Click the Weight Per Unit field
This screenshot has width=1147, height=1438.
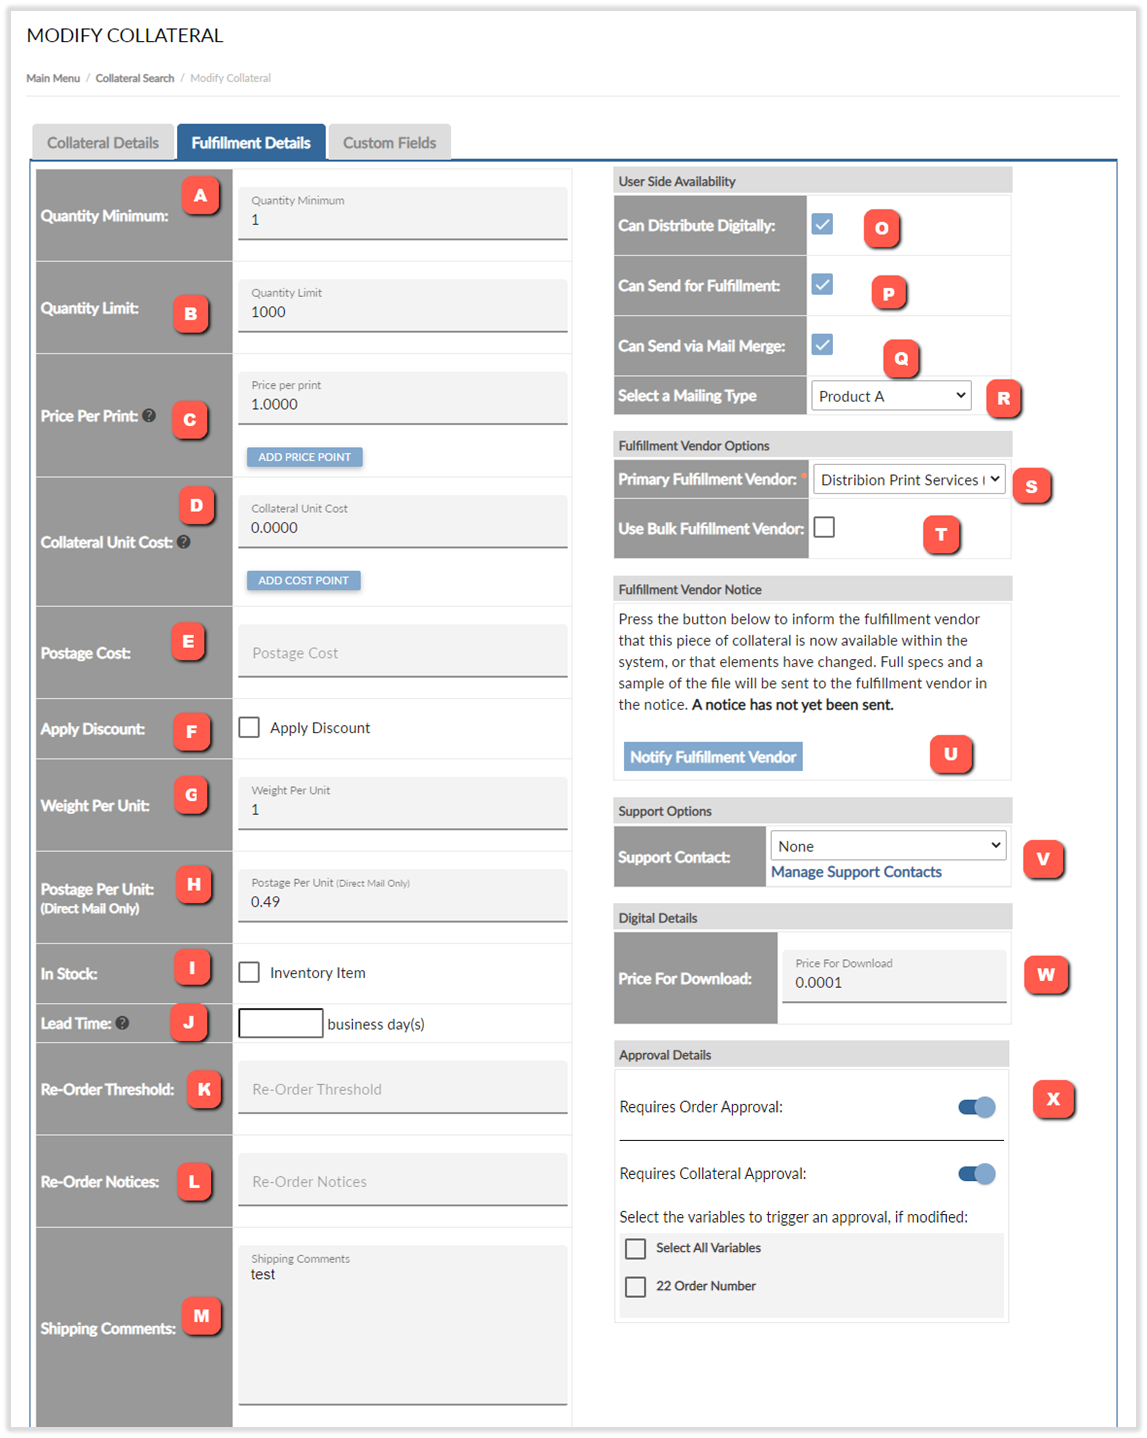coord(403,803)
